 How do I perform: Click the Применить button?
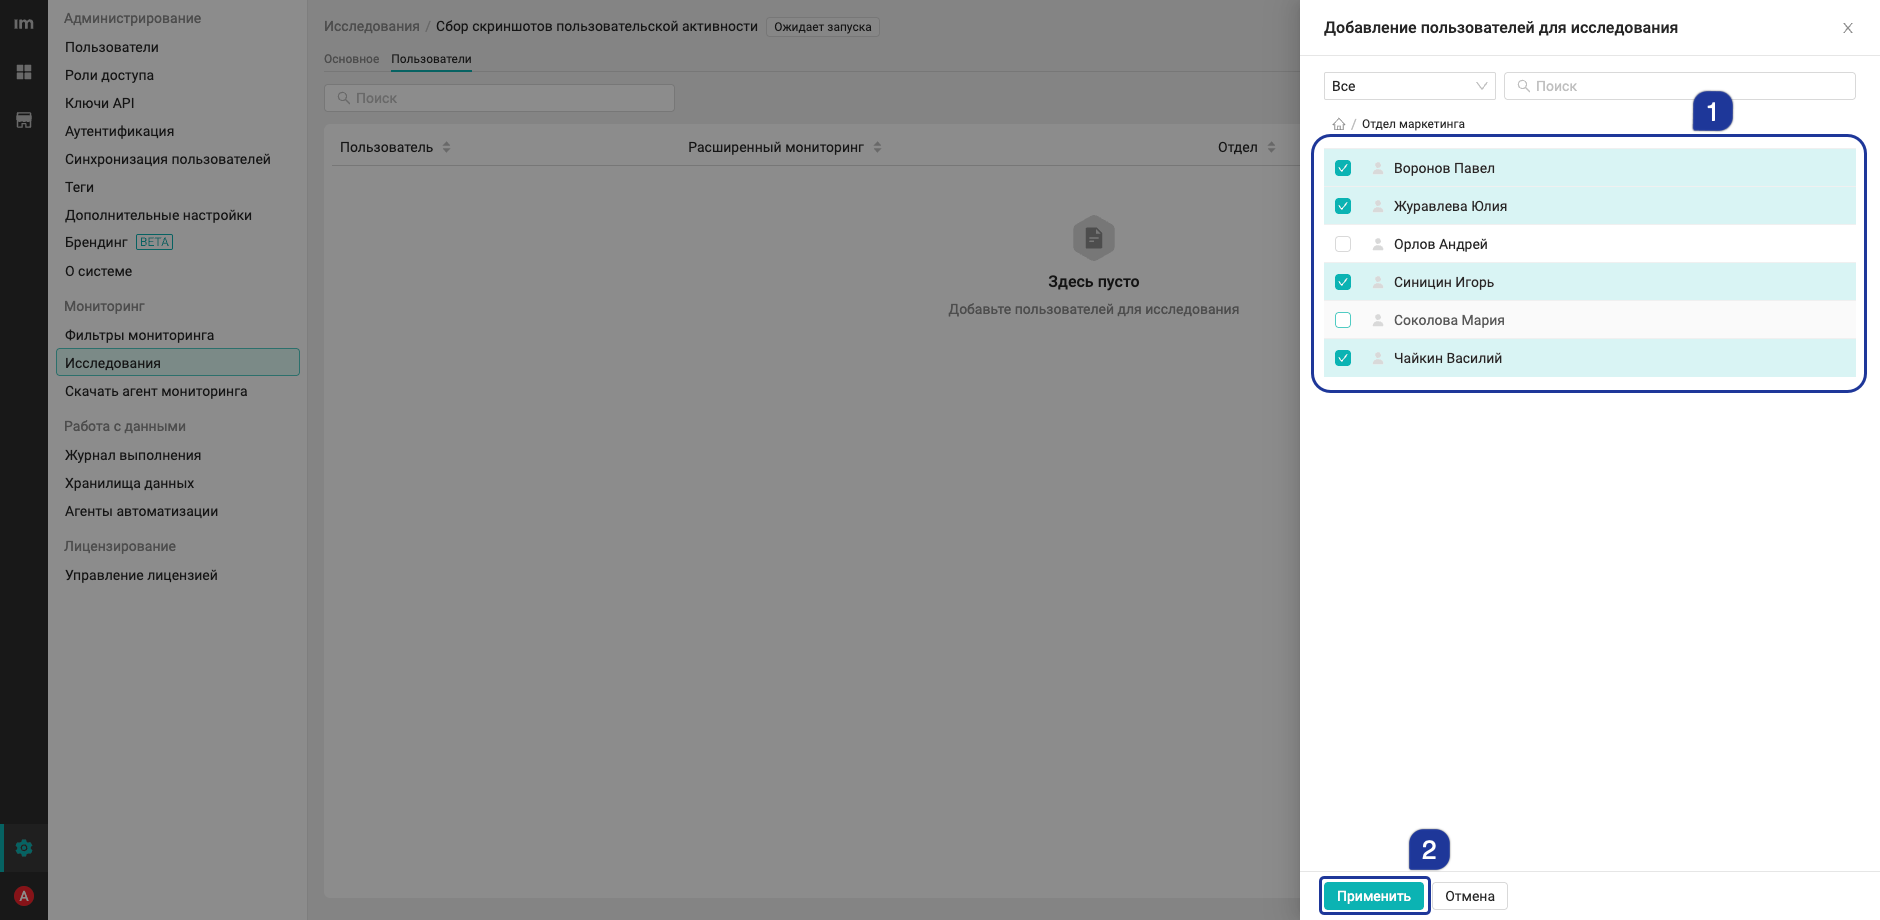coord(1374,896)
